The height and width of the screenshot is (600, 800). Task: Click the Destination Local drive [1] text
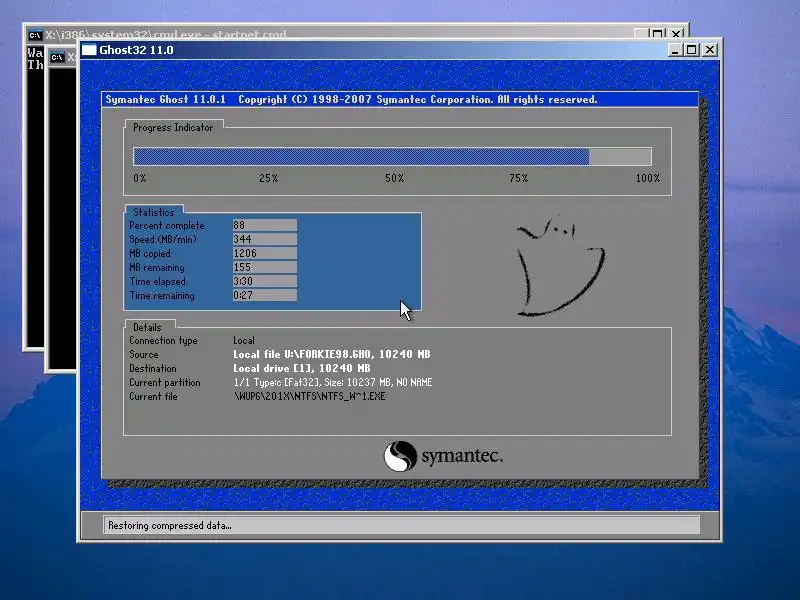click(302, 368)
